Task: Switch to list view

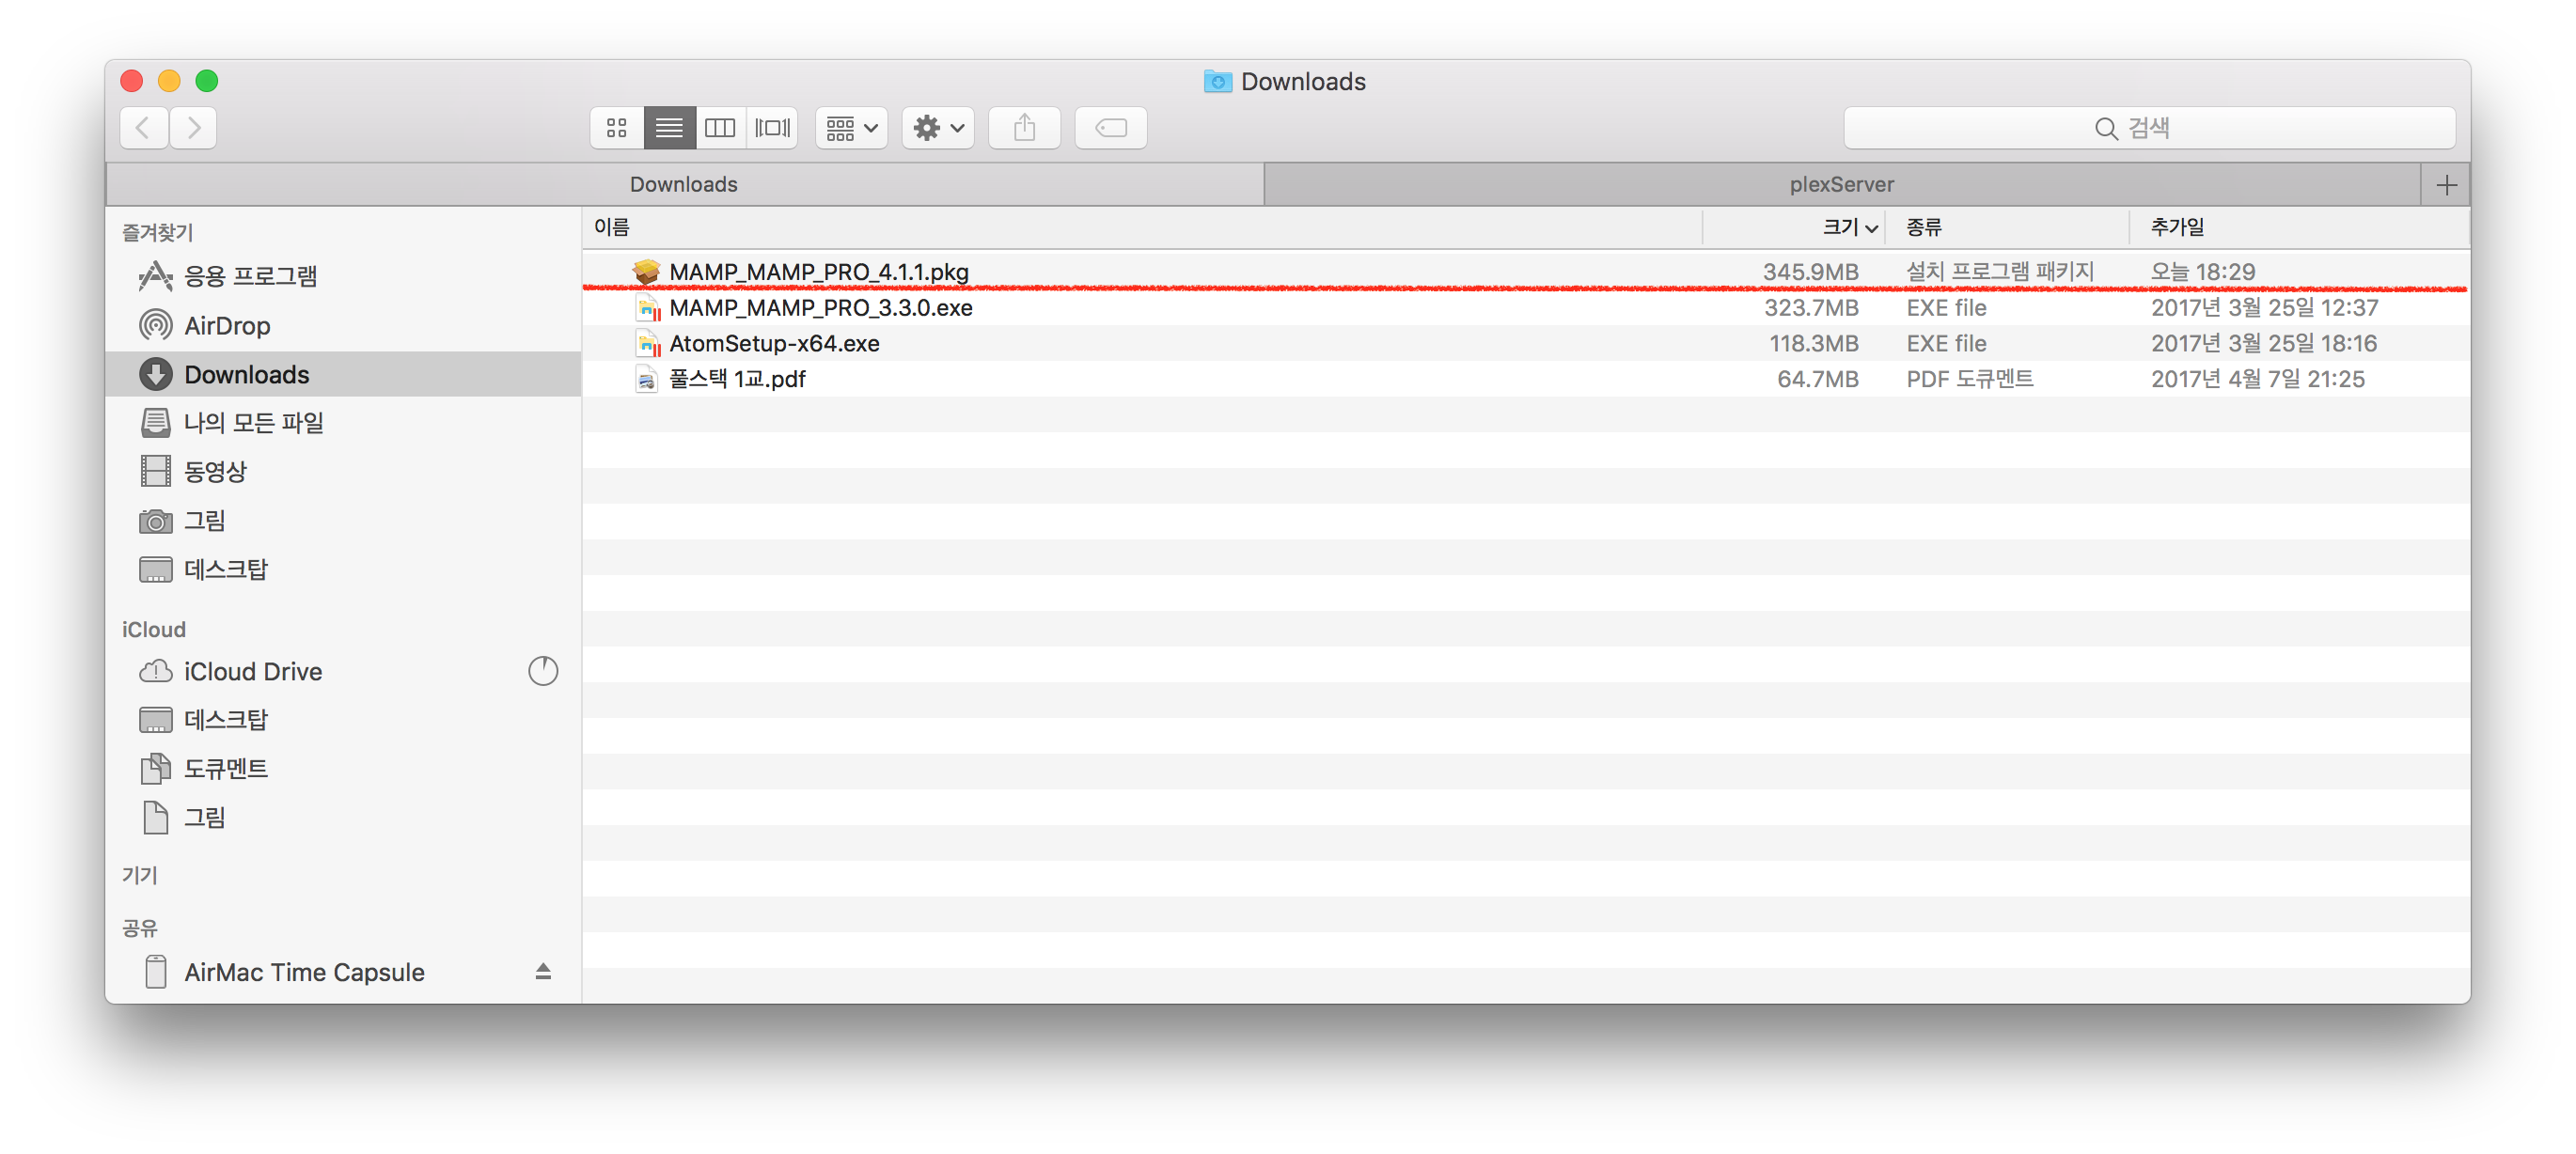Action: tap(669, 128)
